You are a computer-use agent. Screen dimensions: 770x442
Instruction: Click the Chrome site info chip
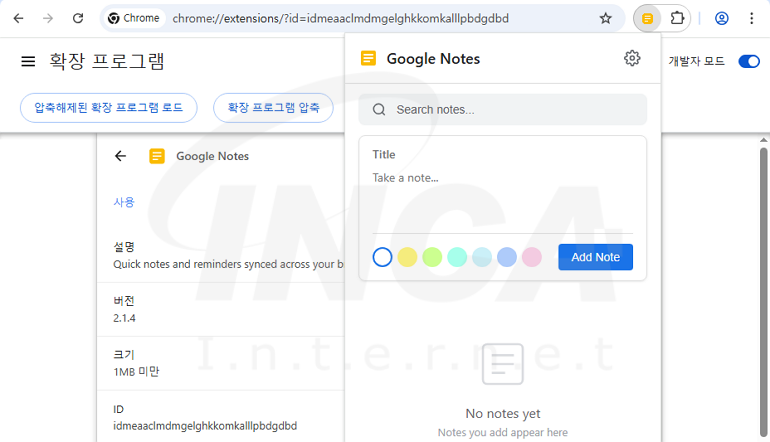(x=134, y=18)
